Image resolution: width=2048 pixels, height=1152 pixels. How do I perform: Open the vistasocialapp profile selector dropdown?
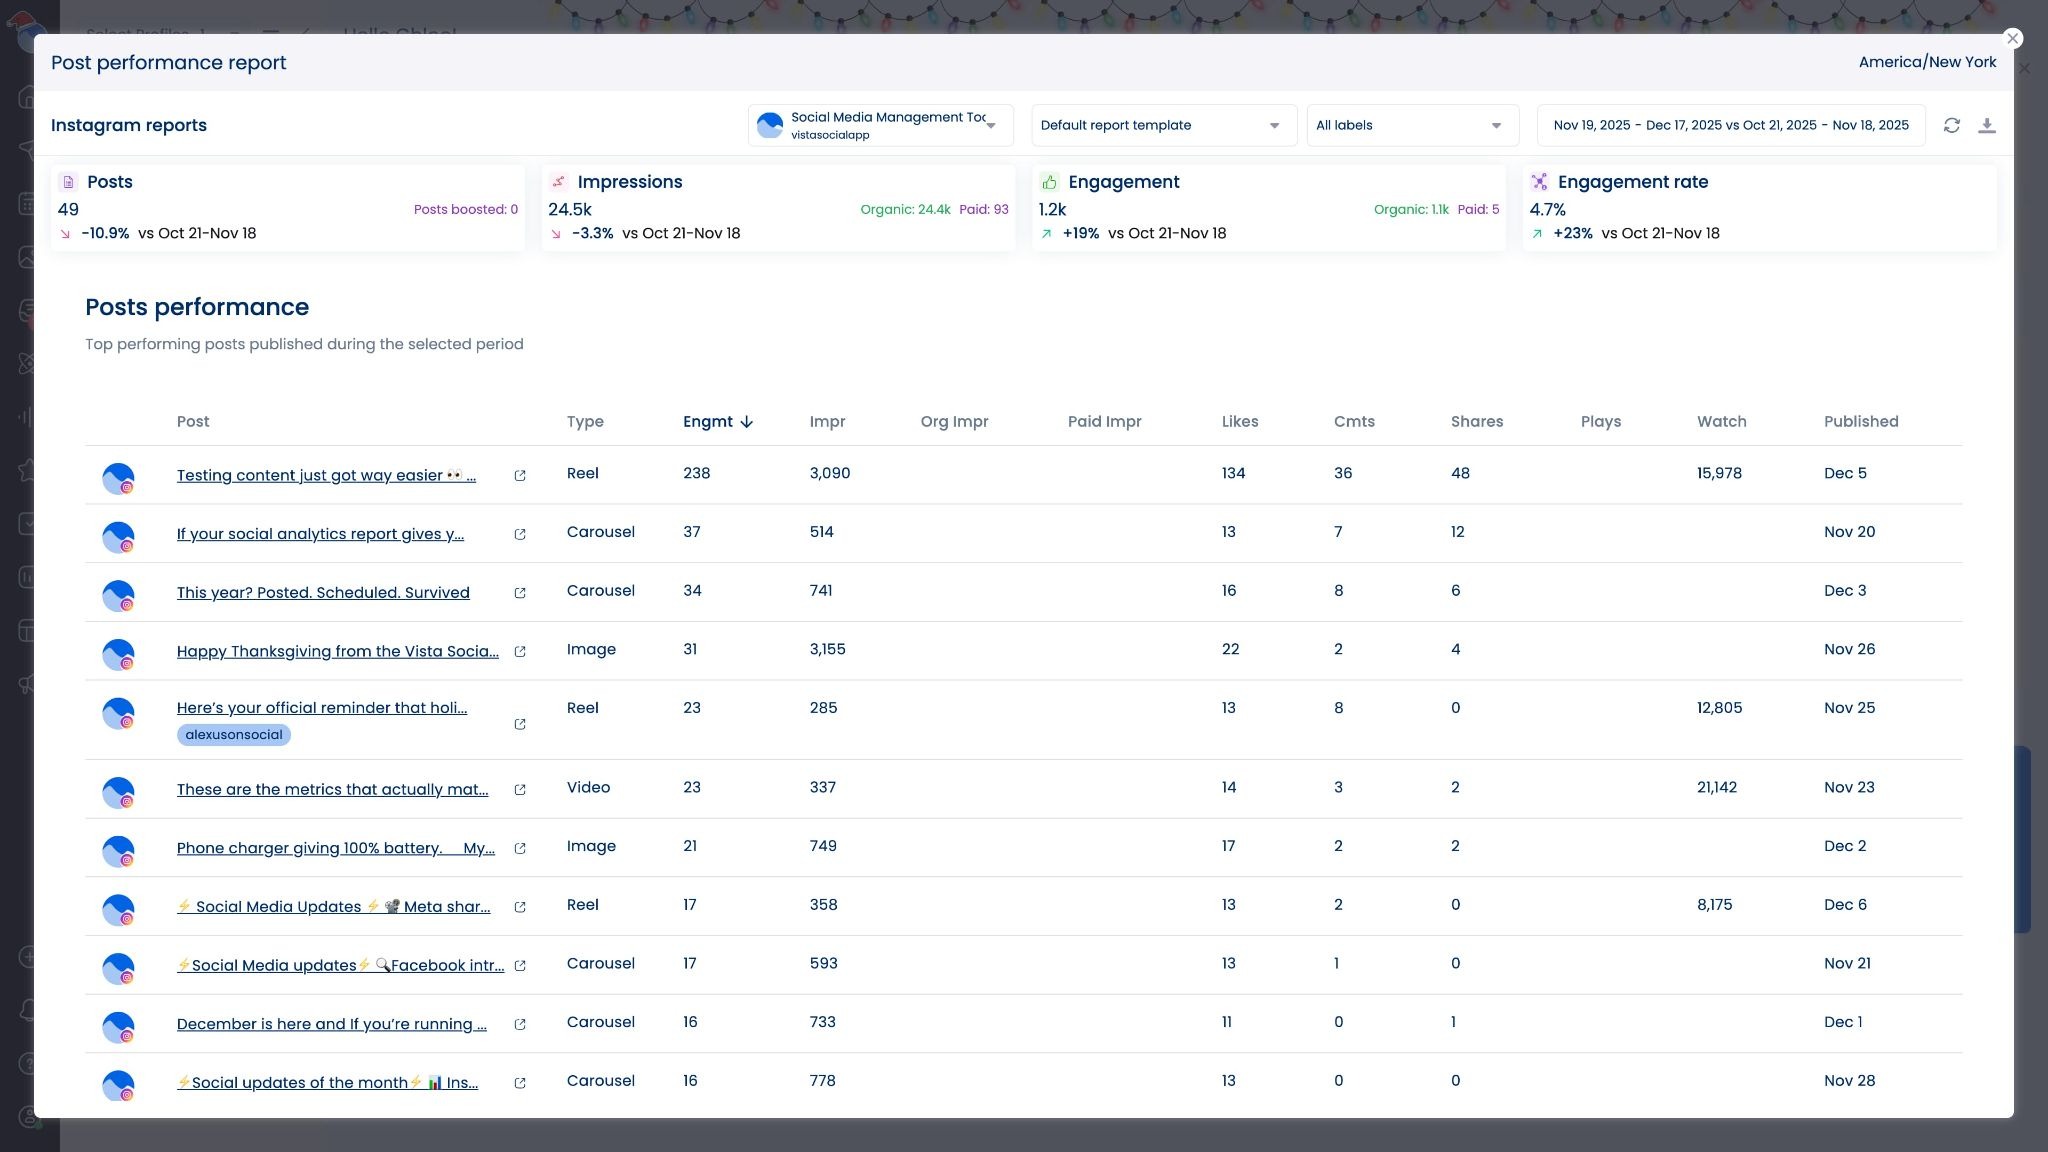[880, 124]
